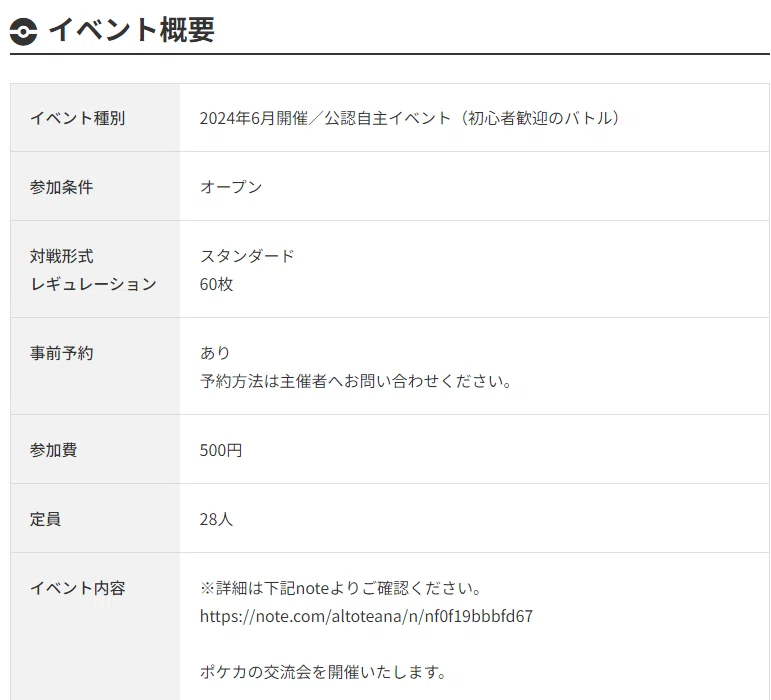Click the オープン value
The width and height of the screenshot is (771, 700).
[231, 187]
